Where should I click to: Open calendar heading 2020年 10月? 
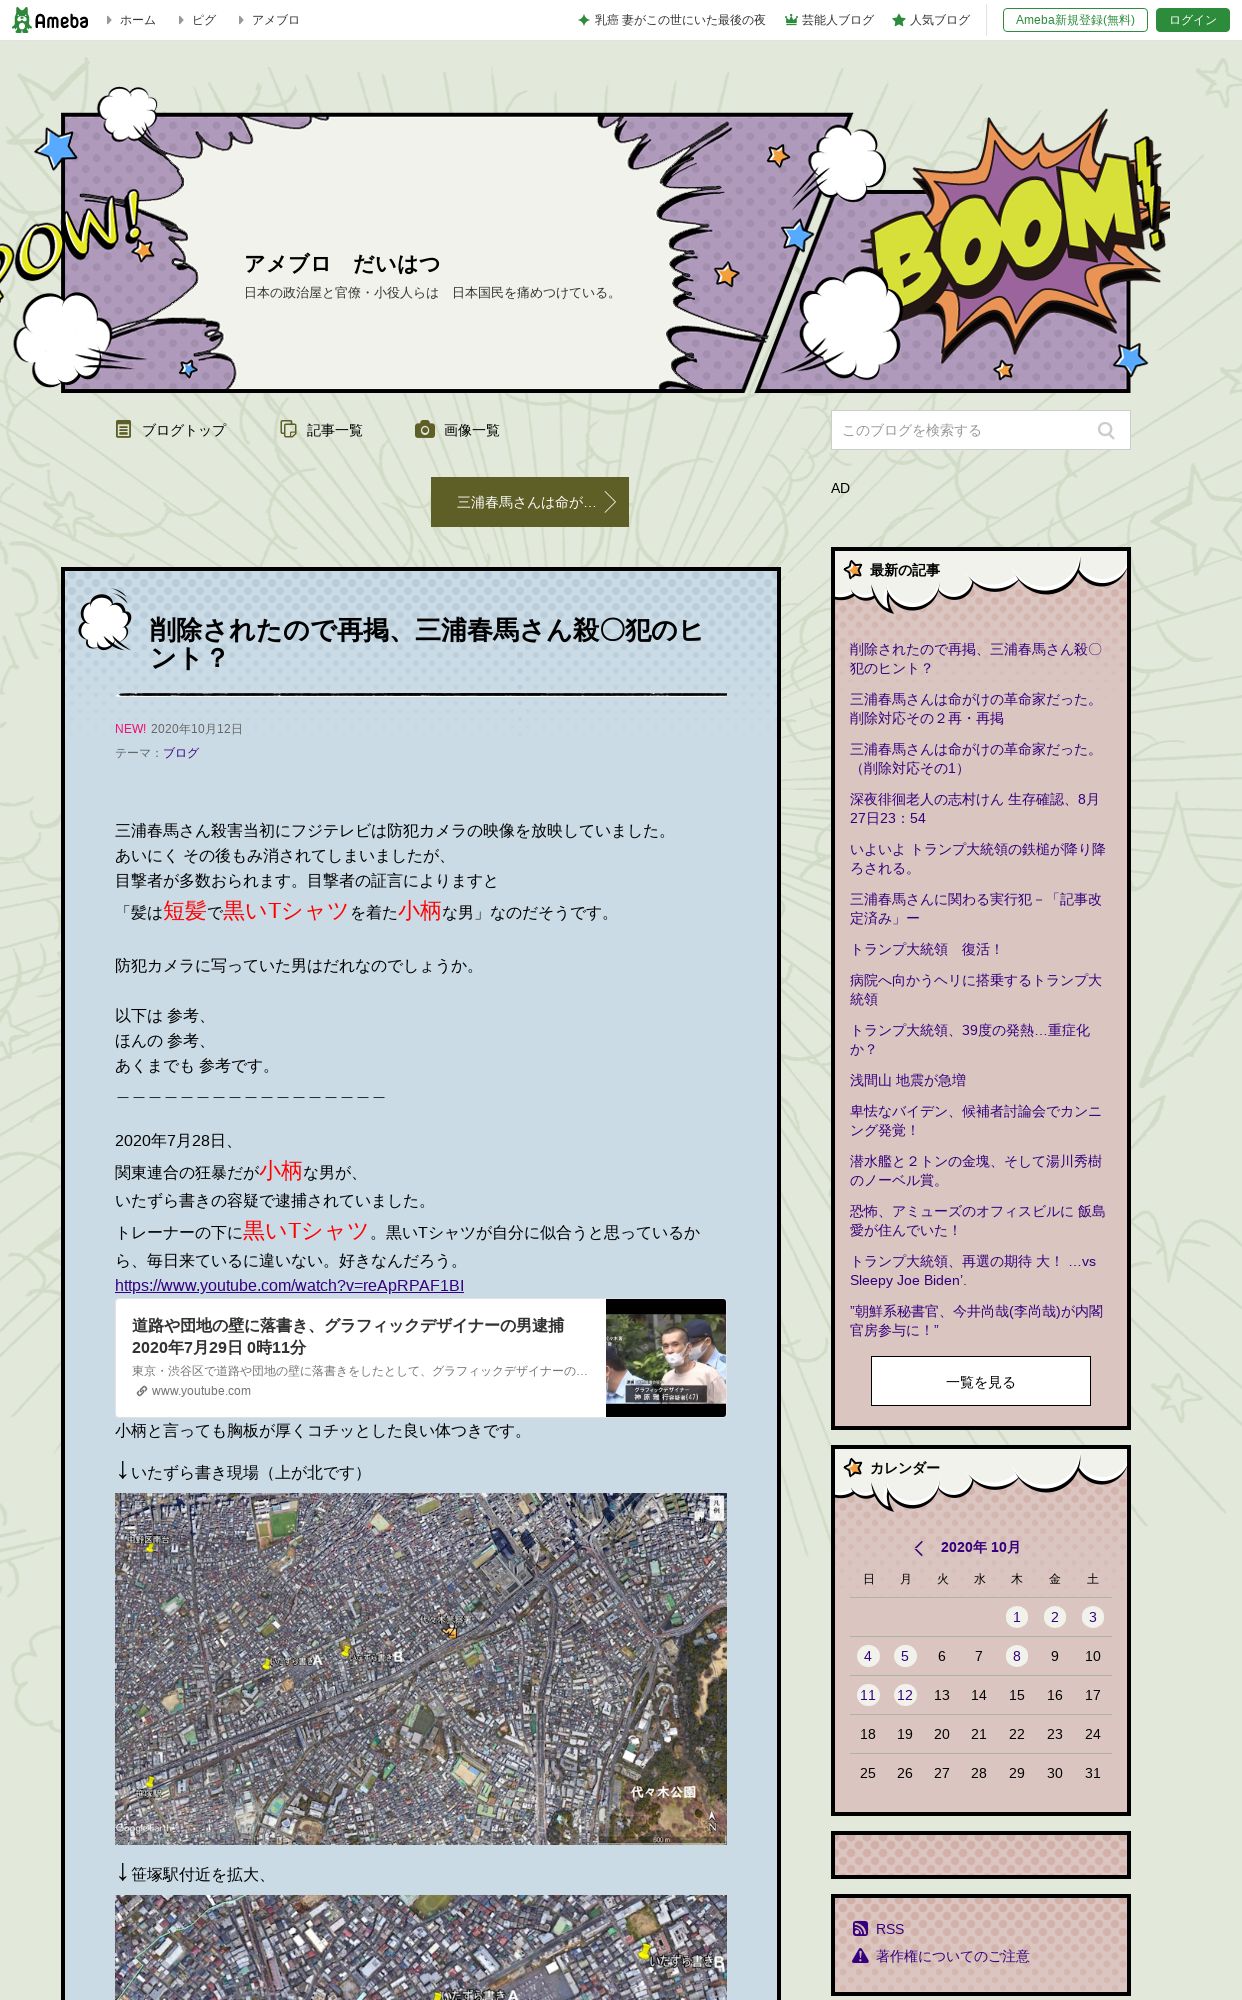coord(981,1547)
